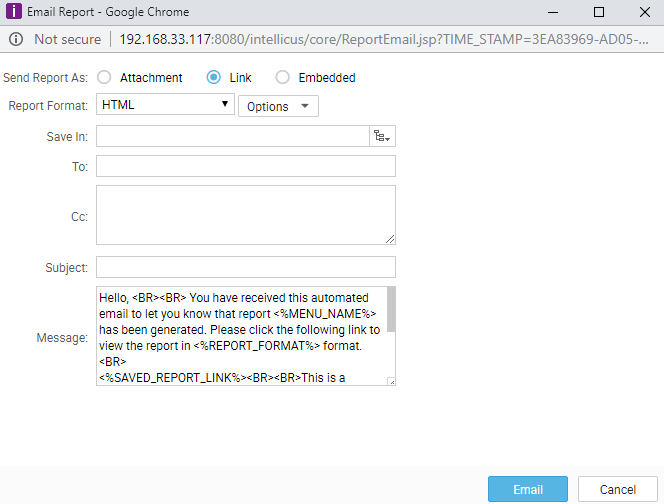Image resolution: width=664 pixels, height=504 pixels.
Task: Open the Report Format HTML dropdown
Action: pyautogui.click(x=165, y=104)
